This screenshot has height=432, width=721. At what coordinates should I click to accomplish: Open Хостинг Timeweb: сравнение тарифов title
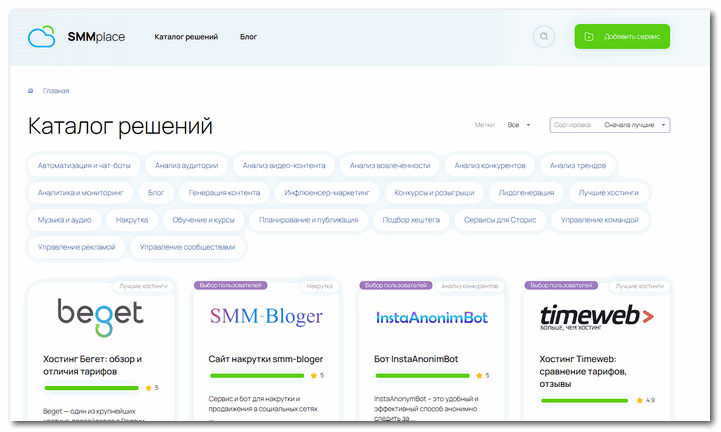pos(583,371)
